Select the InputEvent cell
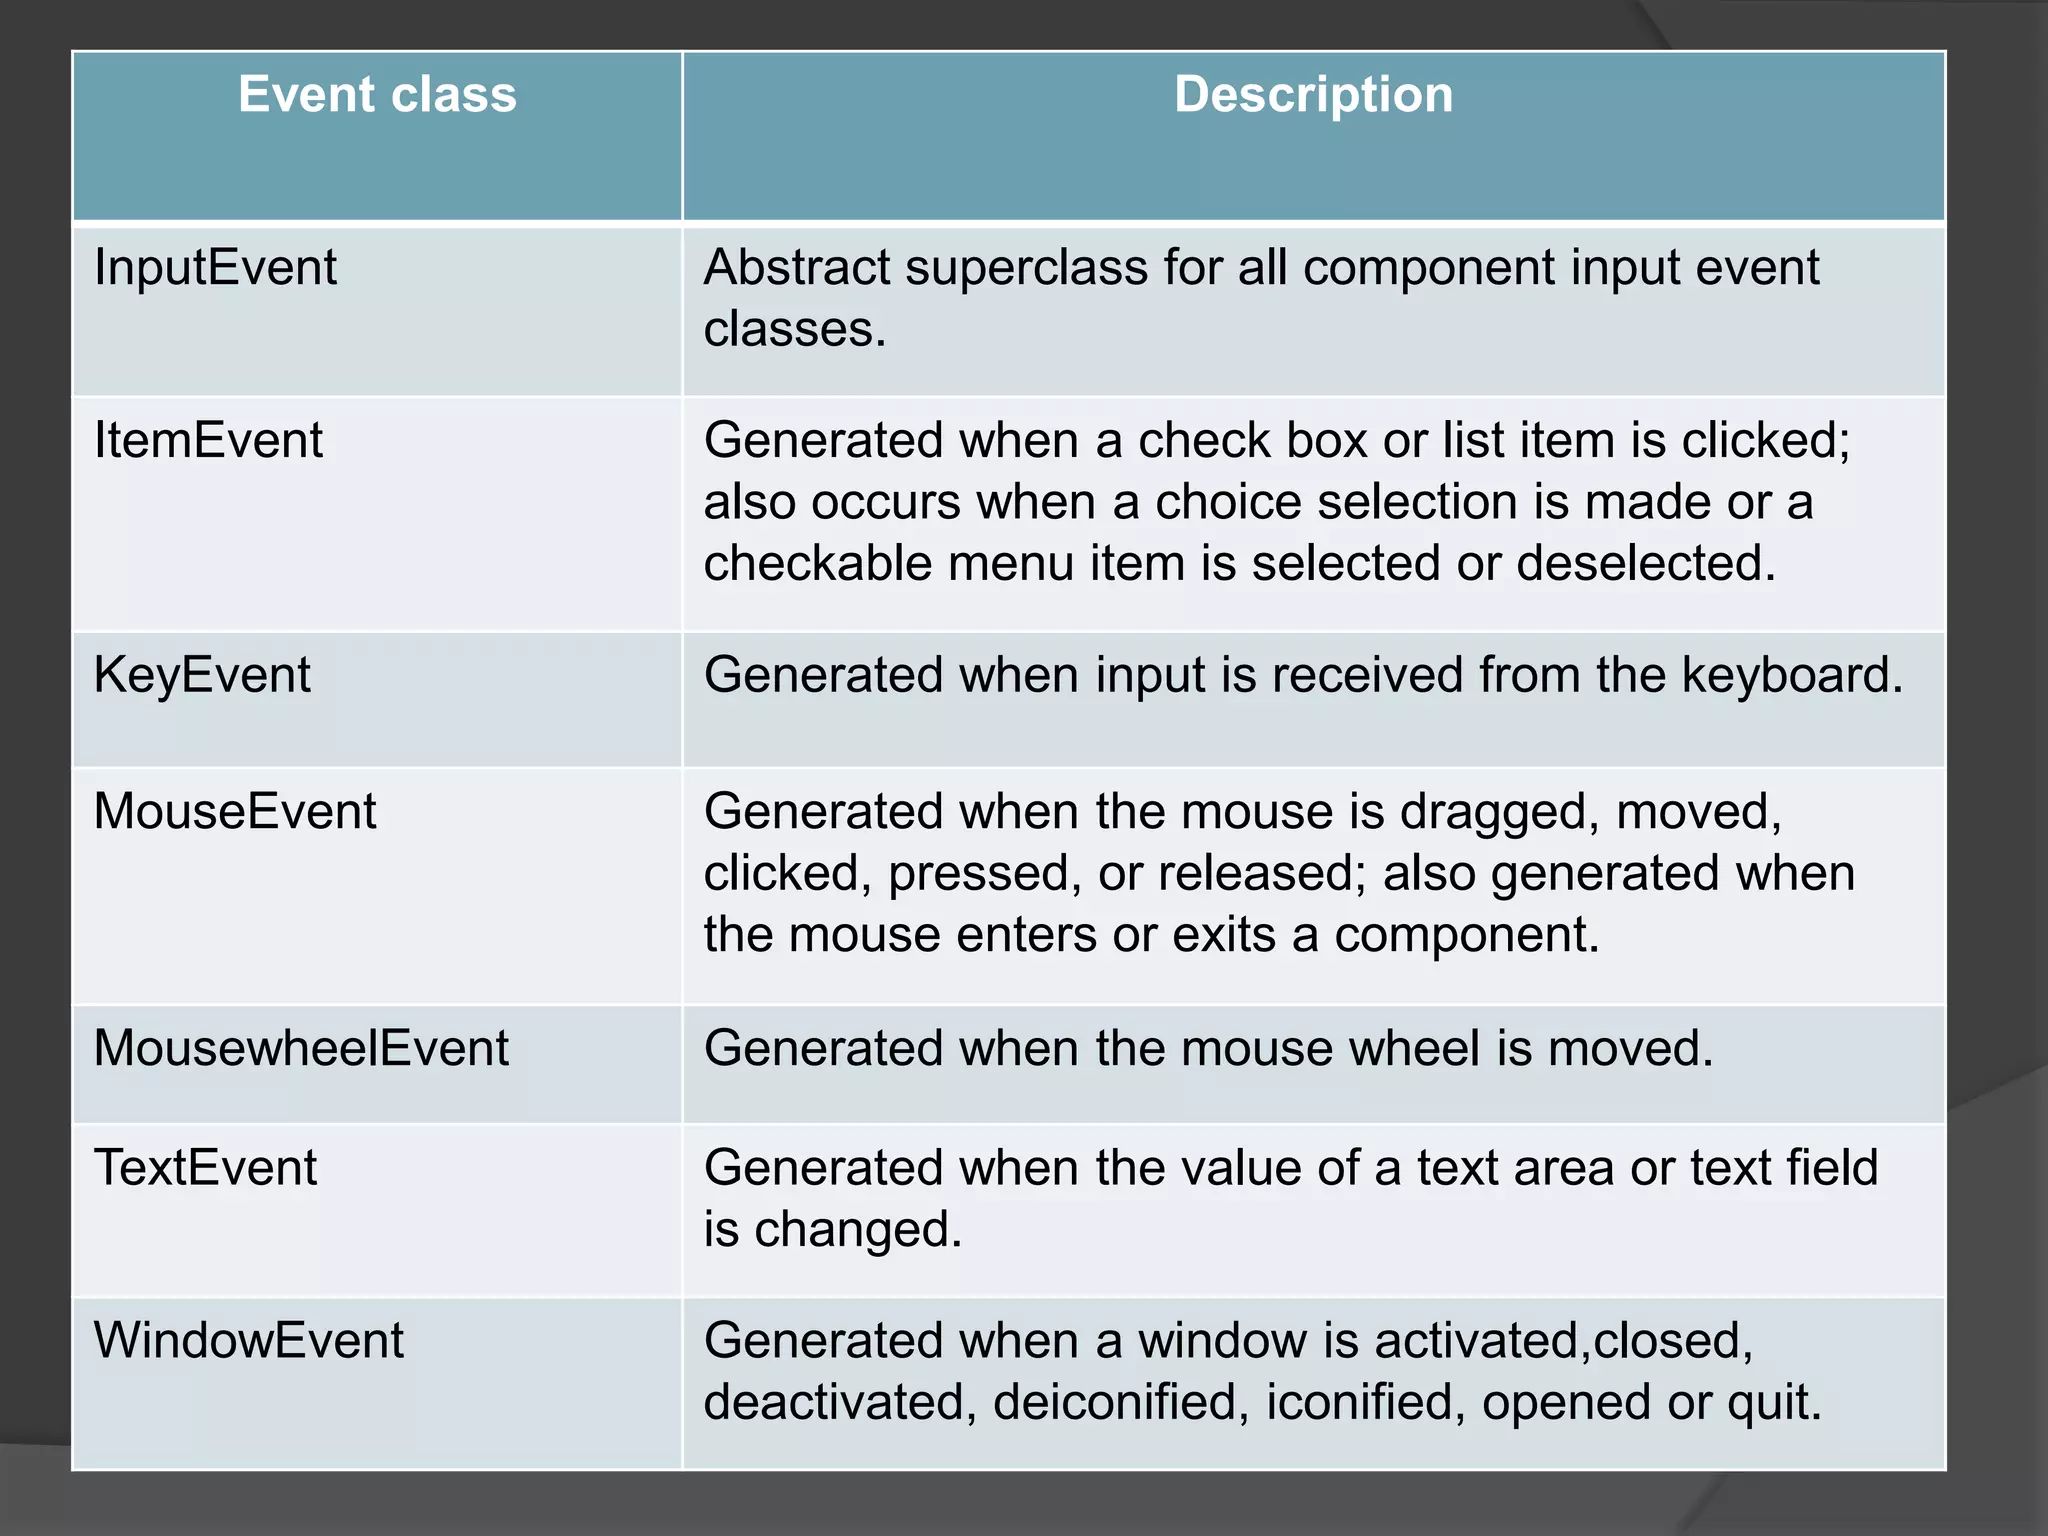2048x1536 pixels. pyautogui.click(x=216, y=268)
